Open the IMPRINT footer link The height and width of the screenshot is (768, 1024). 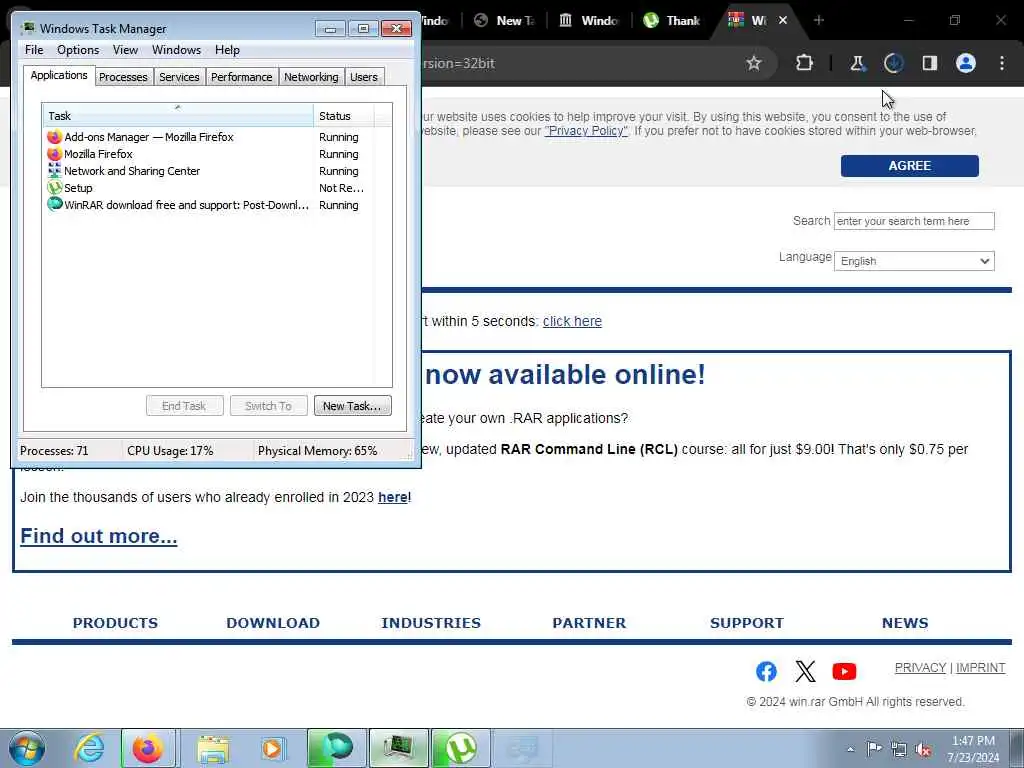click(x=980, y=667)
